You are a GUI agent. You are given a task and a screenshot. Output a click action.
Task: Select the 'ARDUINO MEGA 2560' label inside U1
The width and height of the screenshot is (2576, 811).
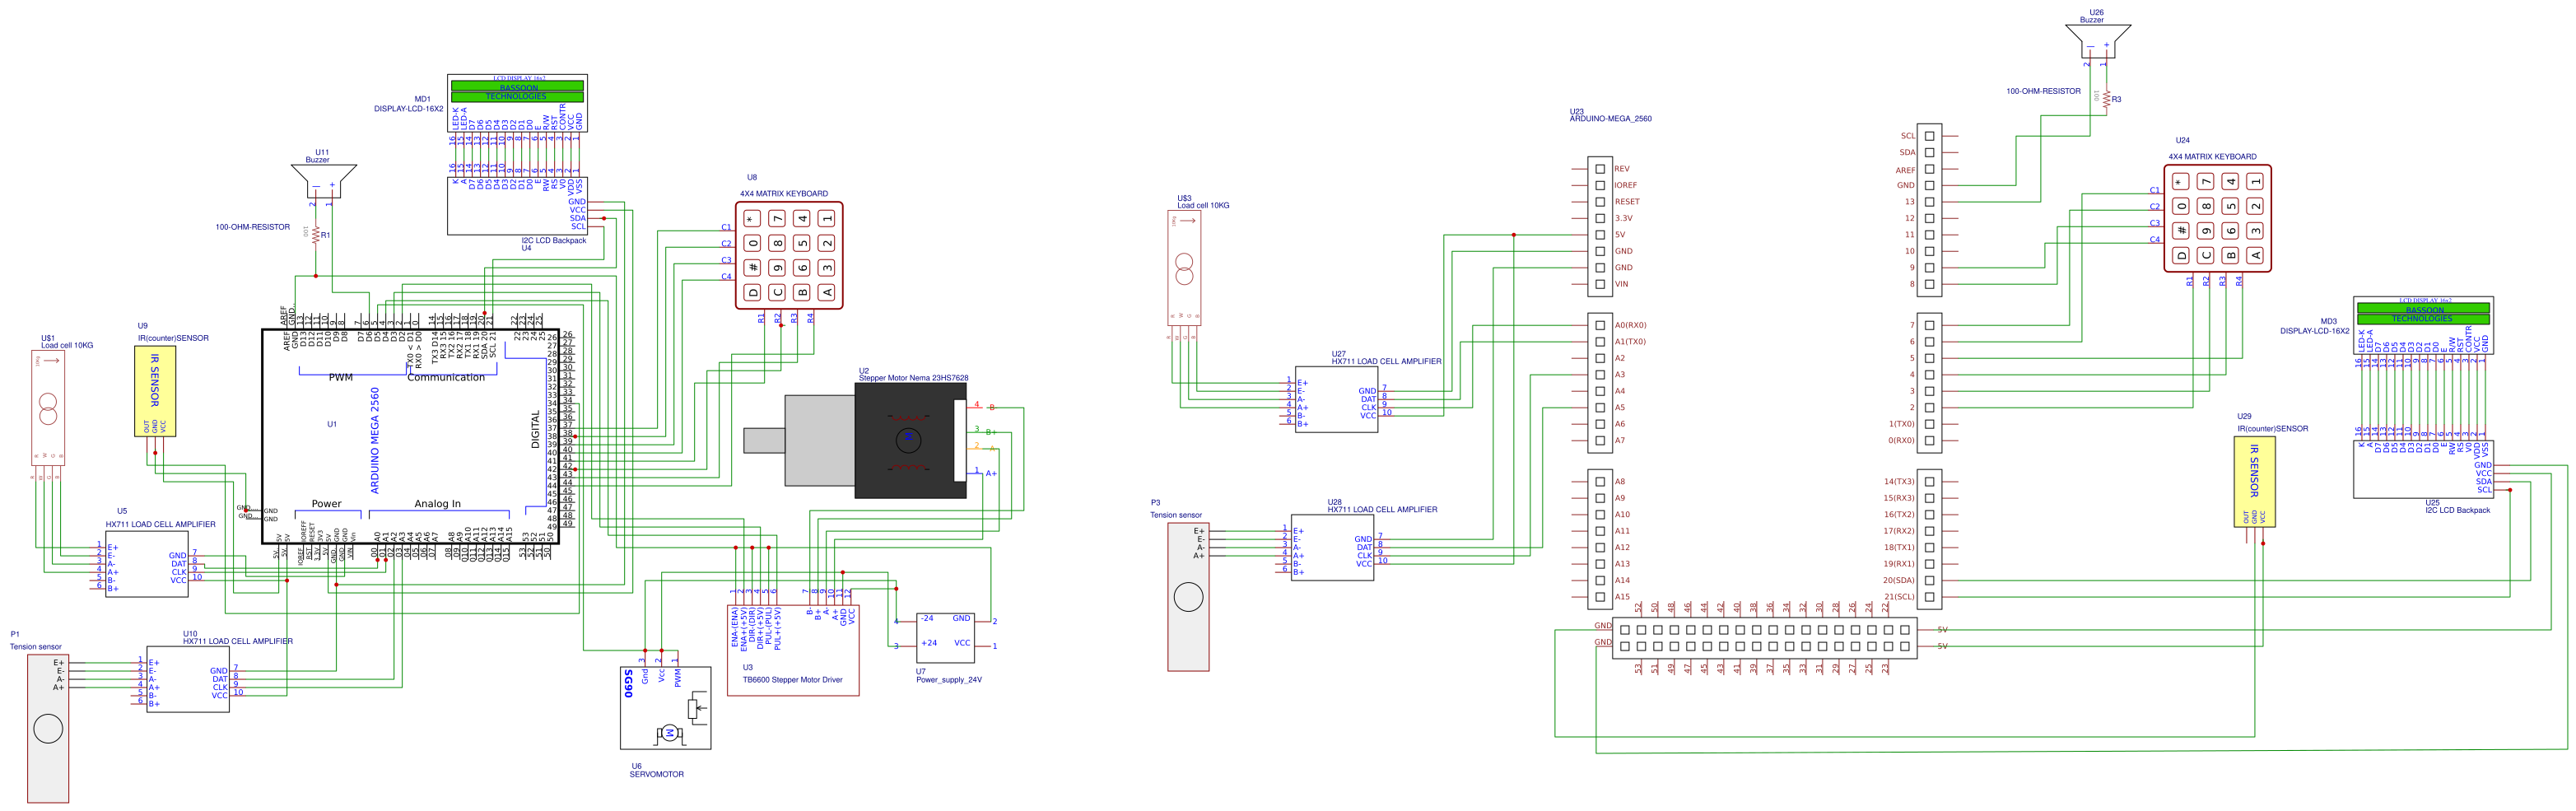pyautogui.click(x=375, y=441)
